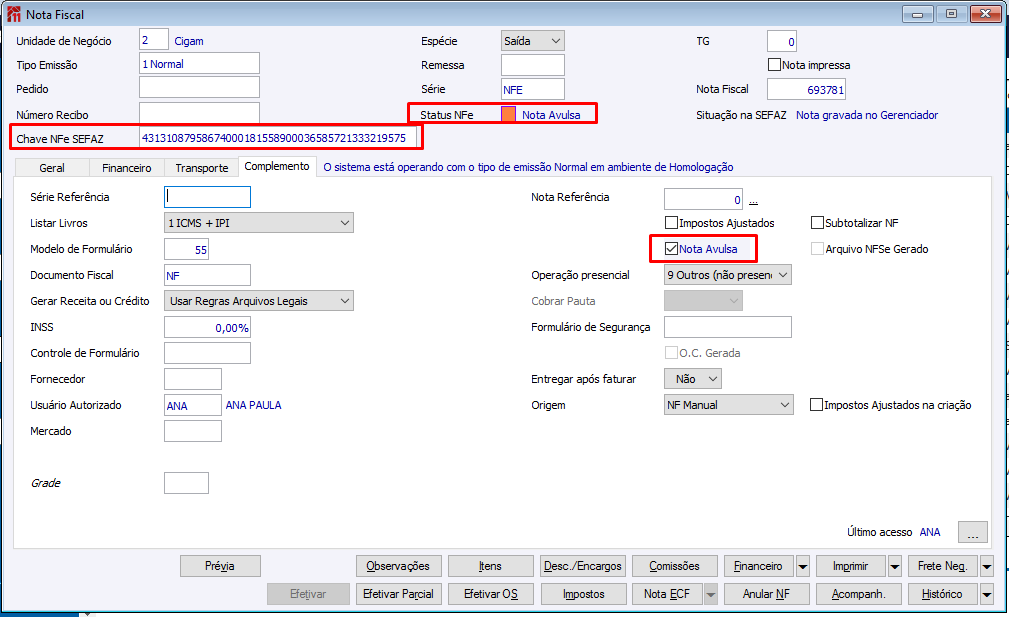Open the Observações button

click(398, 566)
